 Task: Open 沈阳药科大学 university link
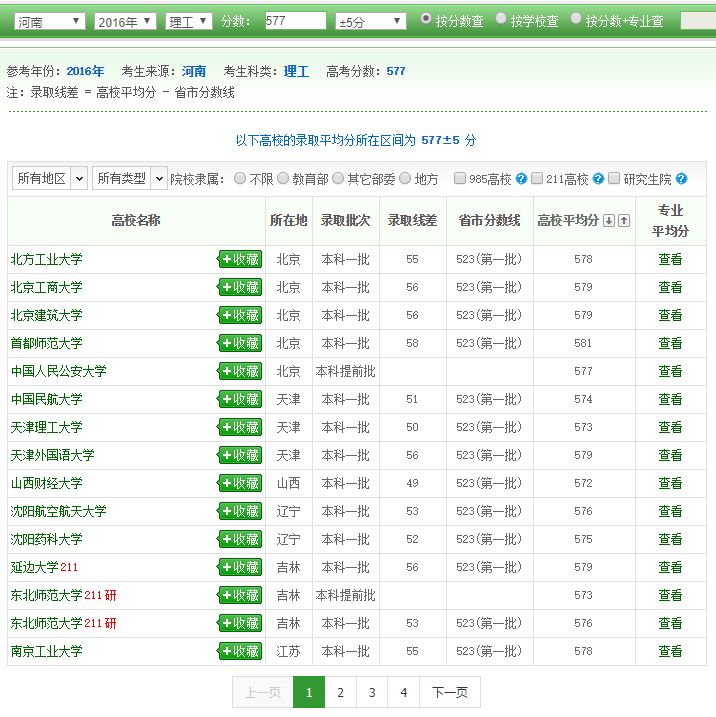pos(47,539)
